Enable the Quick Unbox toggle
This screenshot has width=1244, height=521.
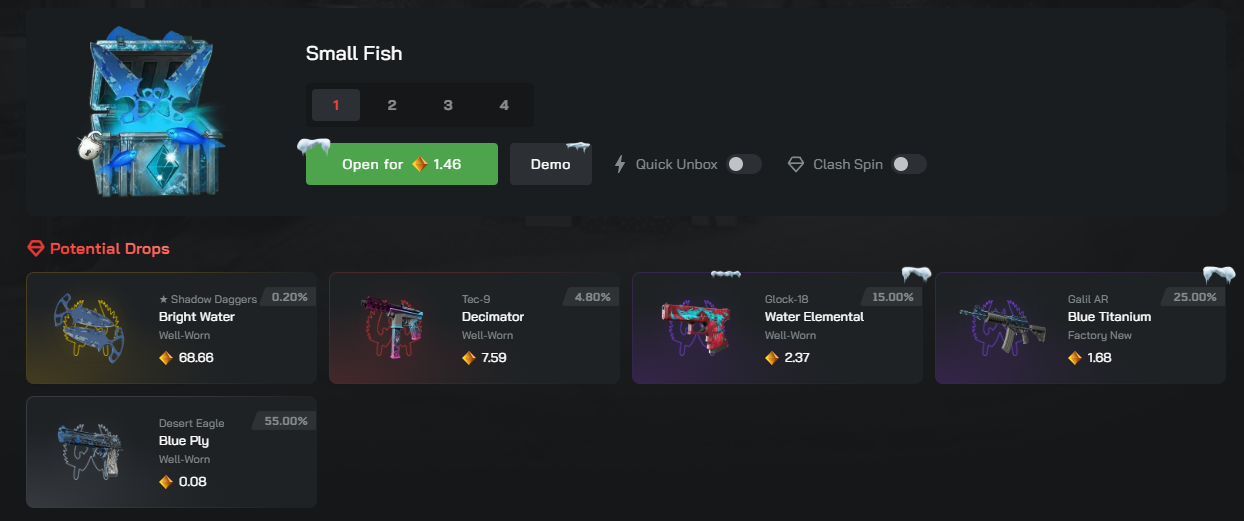tap(744, 164)
